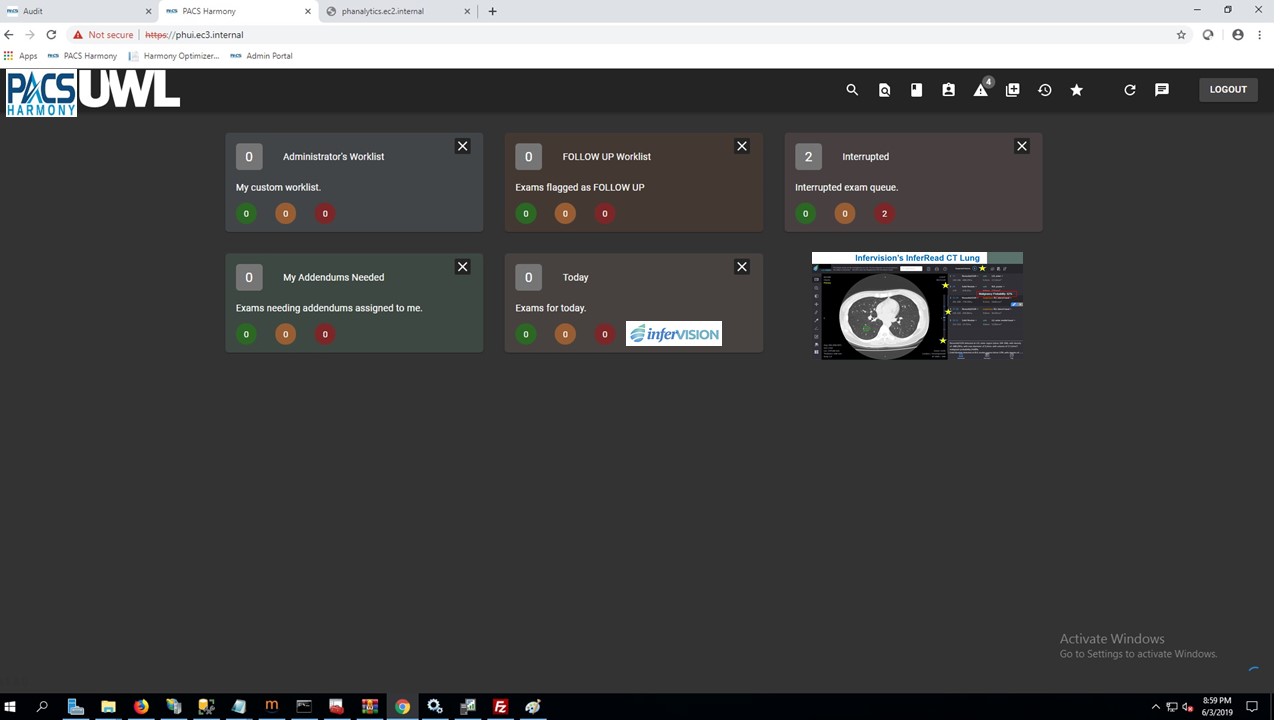
Task: Open the Infervision InferRead CT Lung thumbnail
Action: click(x=917, y=306)
